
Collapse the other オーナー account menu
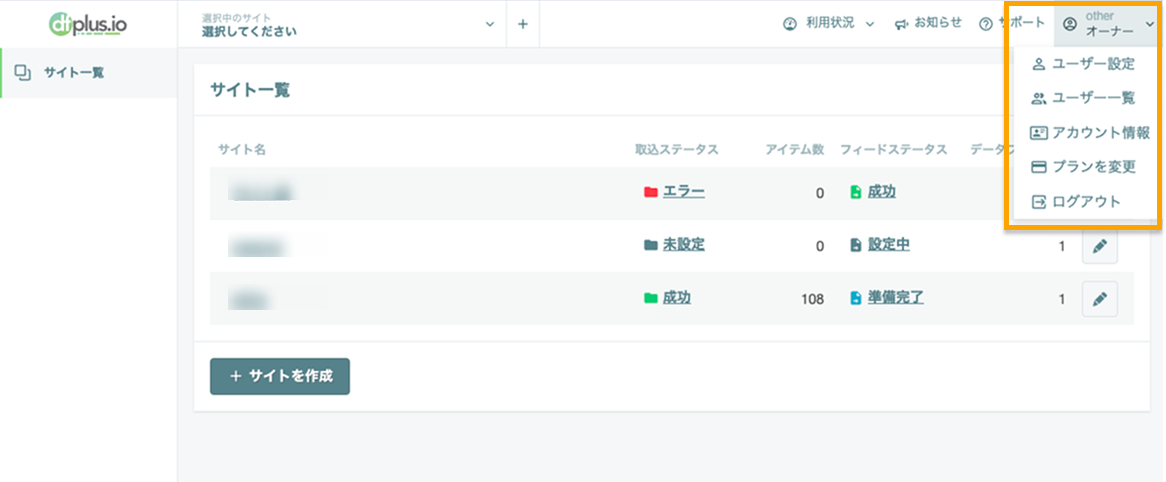pyautogui.click(x=1109, y=24)
